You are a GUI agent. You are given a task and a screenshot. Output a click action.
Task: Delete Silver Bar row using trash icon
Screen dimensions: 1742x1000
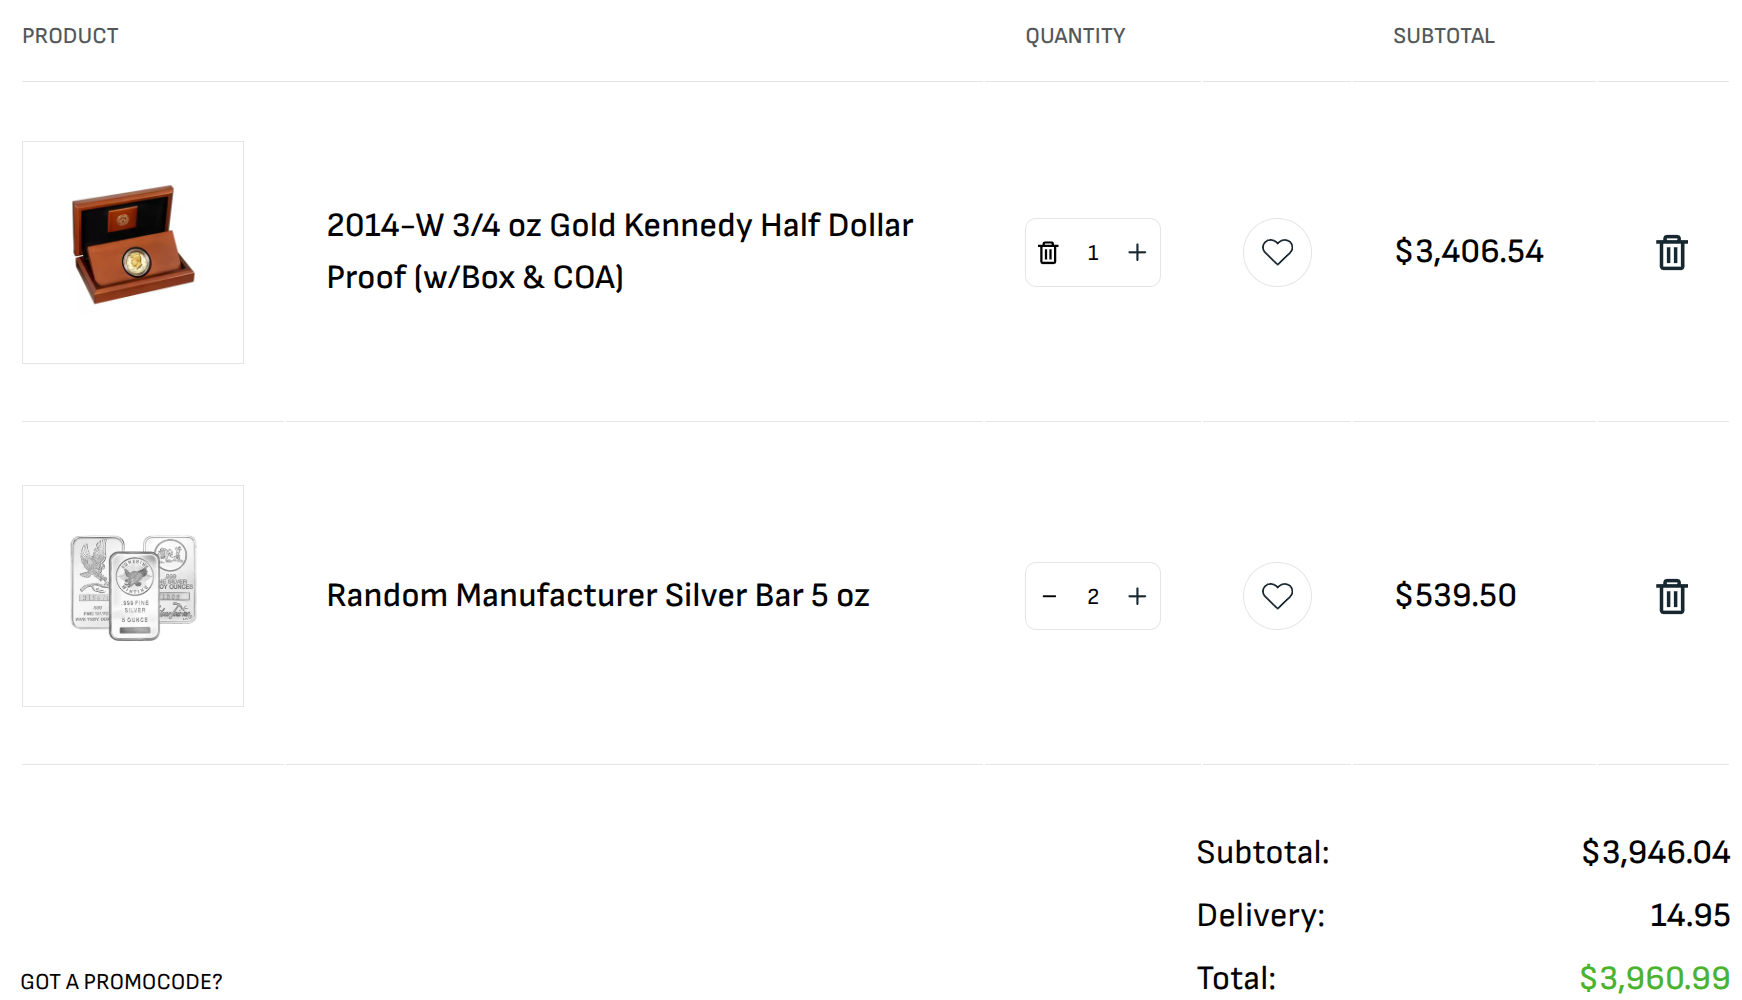click(1671, 597)
